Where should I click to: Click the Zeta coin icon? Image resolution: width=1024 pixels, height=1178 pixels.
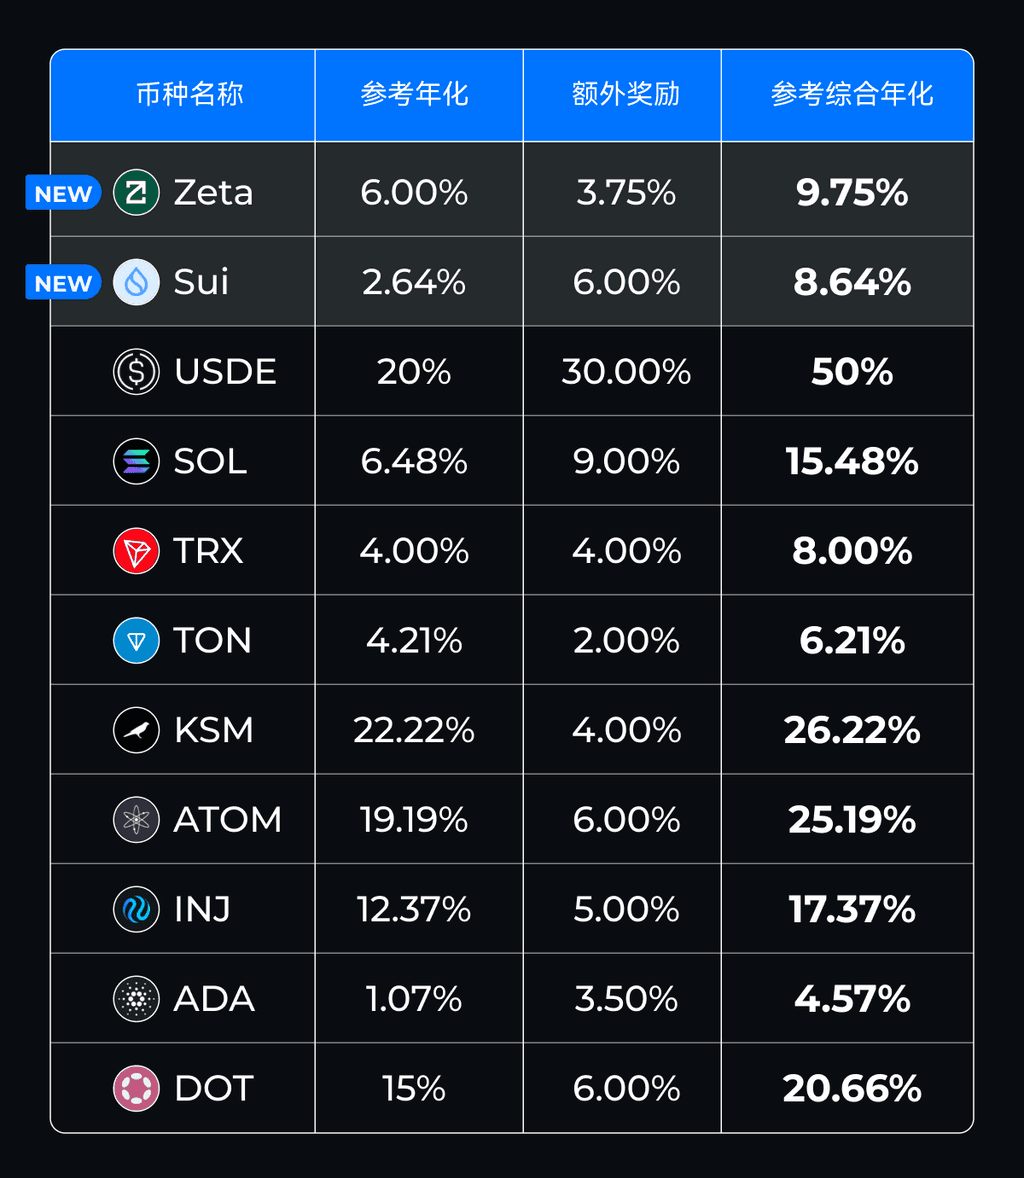pyautogui.click(x=136, y=192)
